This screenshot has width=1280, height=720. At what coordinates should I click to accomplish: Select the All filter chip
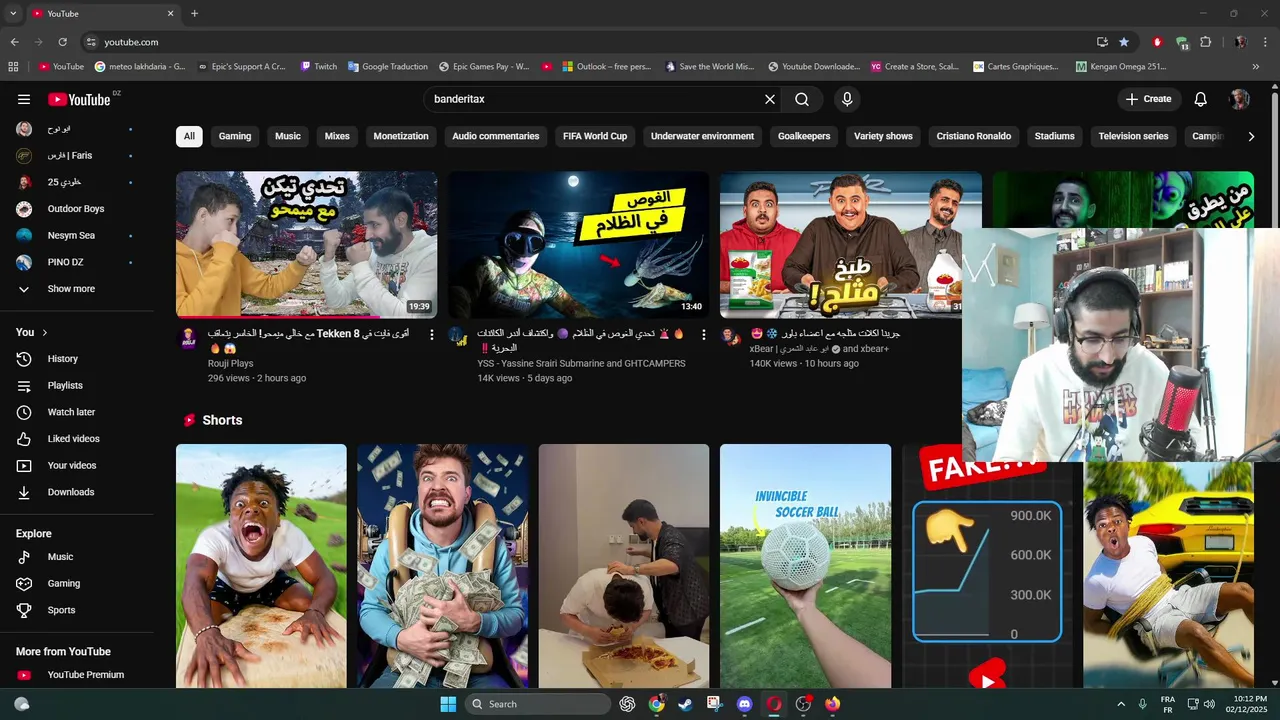(x=189, y=136)
